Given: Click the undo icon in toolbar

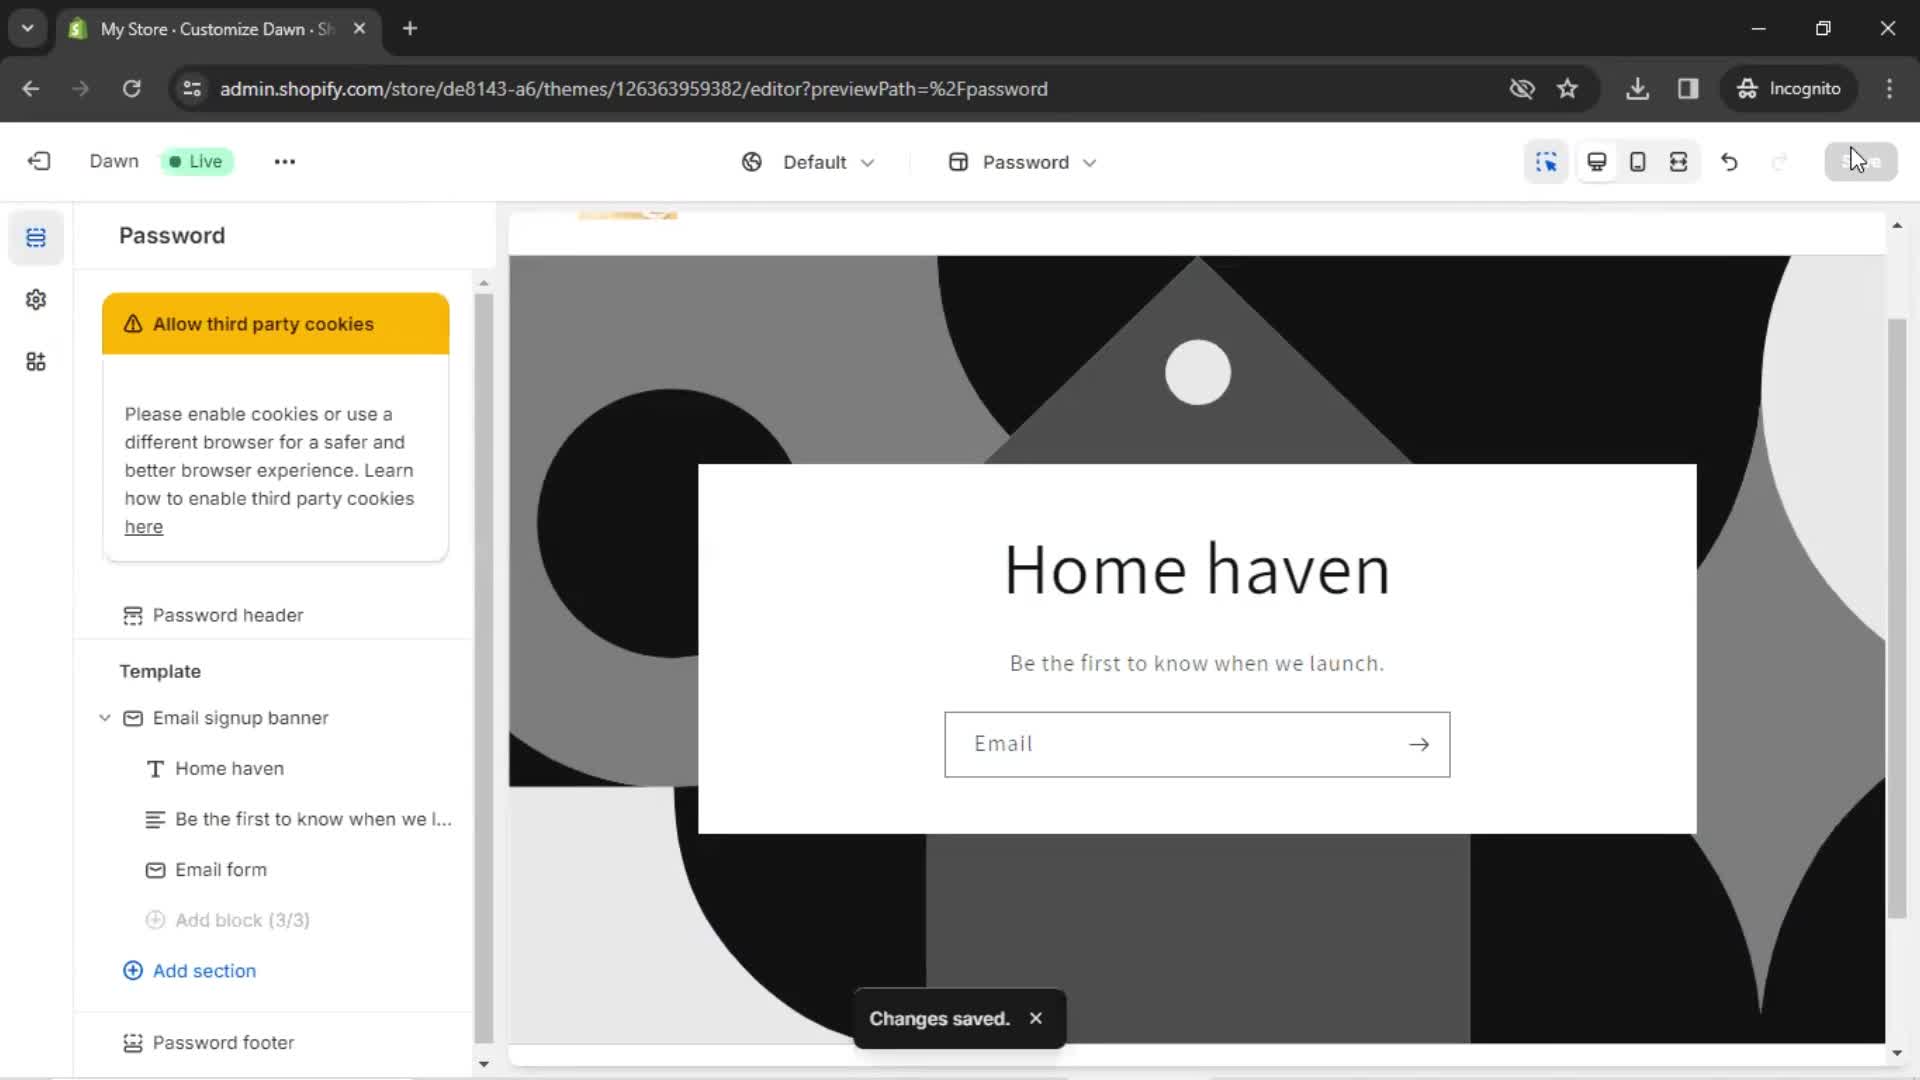Looking at the screenshot, I should tap(1729, 161).
